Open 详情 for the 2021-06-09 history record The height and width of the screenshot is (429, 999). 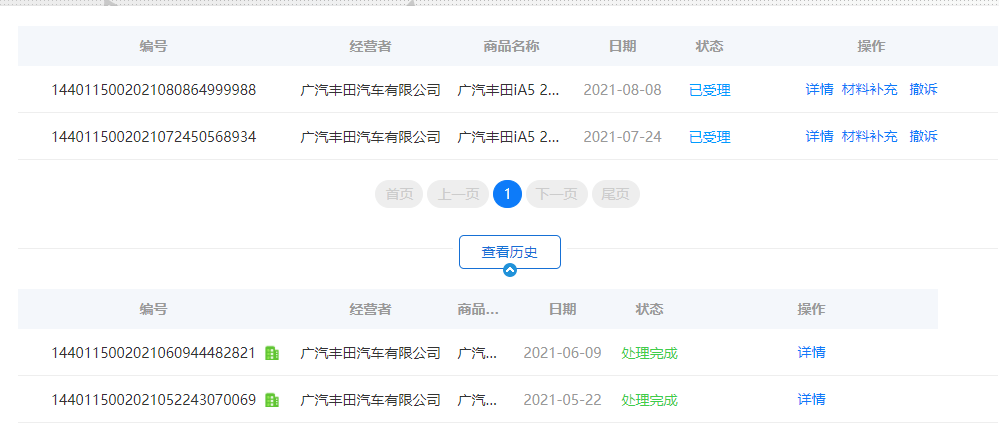812,353
